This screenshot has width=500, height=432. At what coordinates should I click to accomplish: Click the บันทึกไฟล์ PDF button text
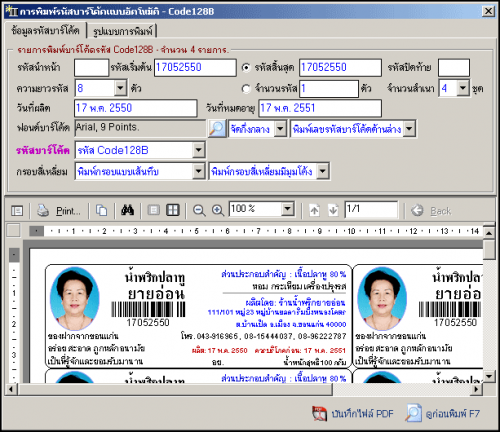[x=362, y=414]
